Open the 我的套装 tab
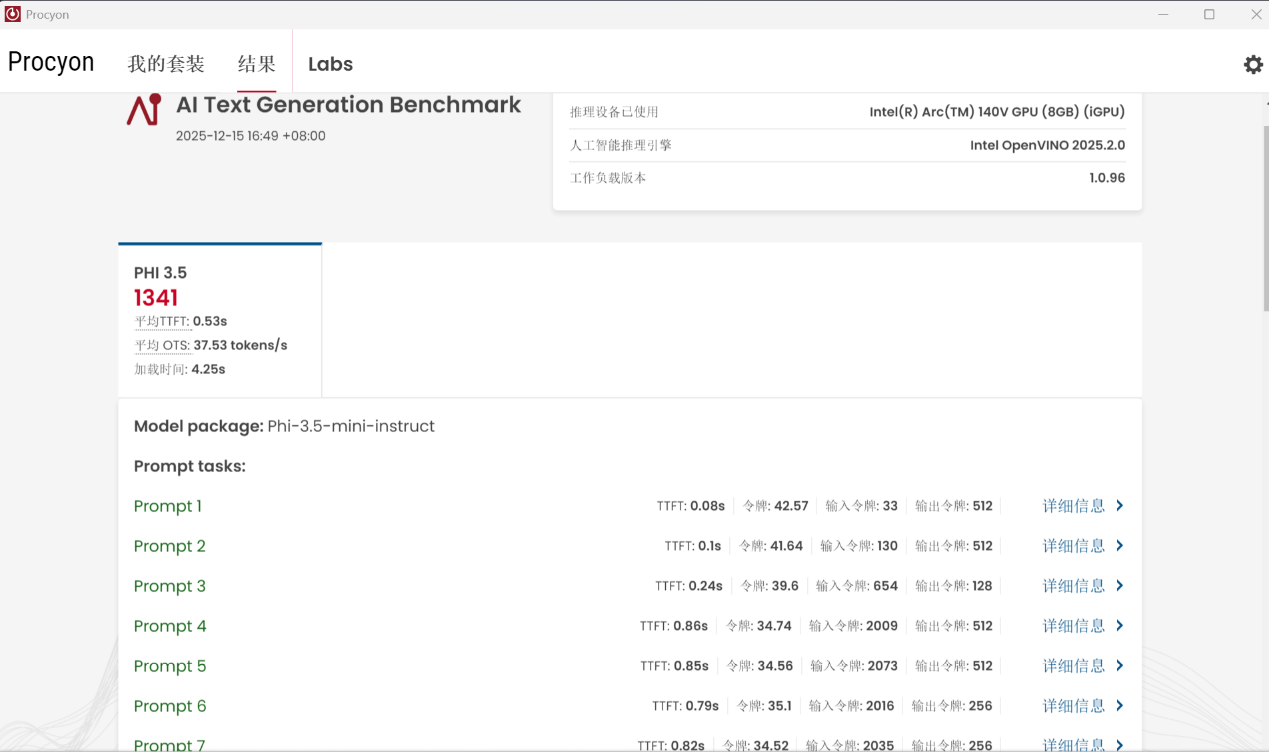Screen dimensions: 1269x752 click(166, 64)
